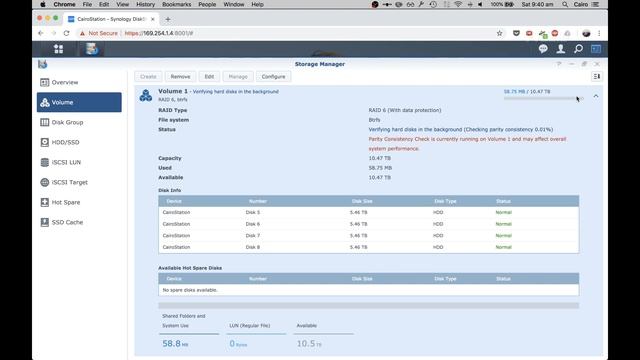
Task: Open the Window menu
Action: (x=234, y=4)
